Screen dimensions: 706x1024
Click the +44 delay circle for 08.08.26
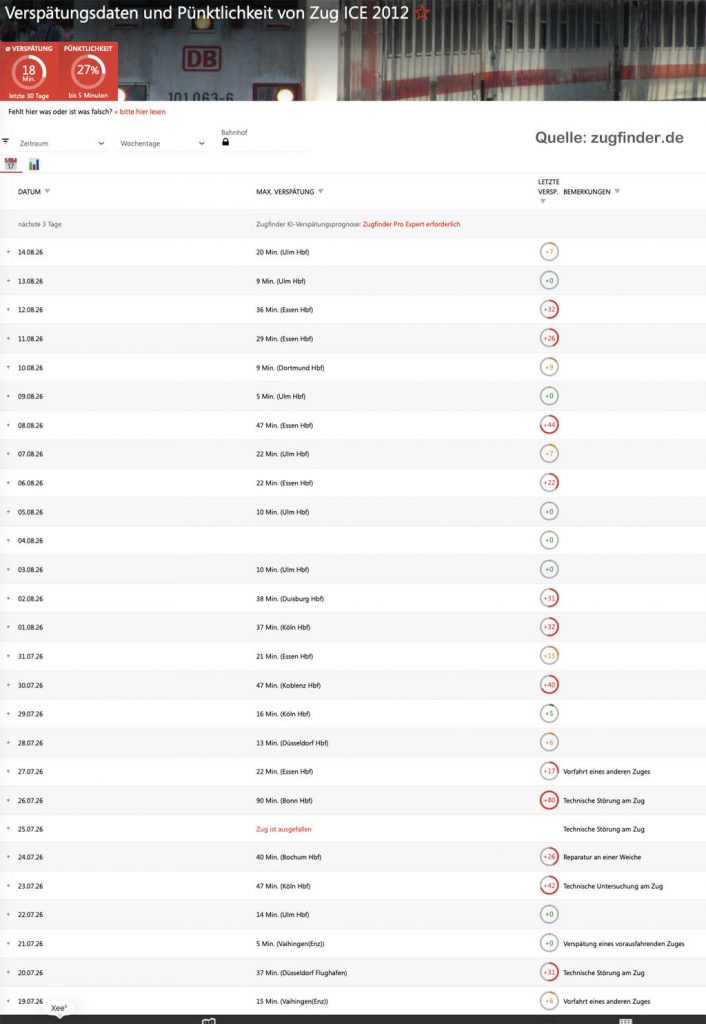point(549,425)
